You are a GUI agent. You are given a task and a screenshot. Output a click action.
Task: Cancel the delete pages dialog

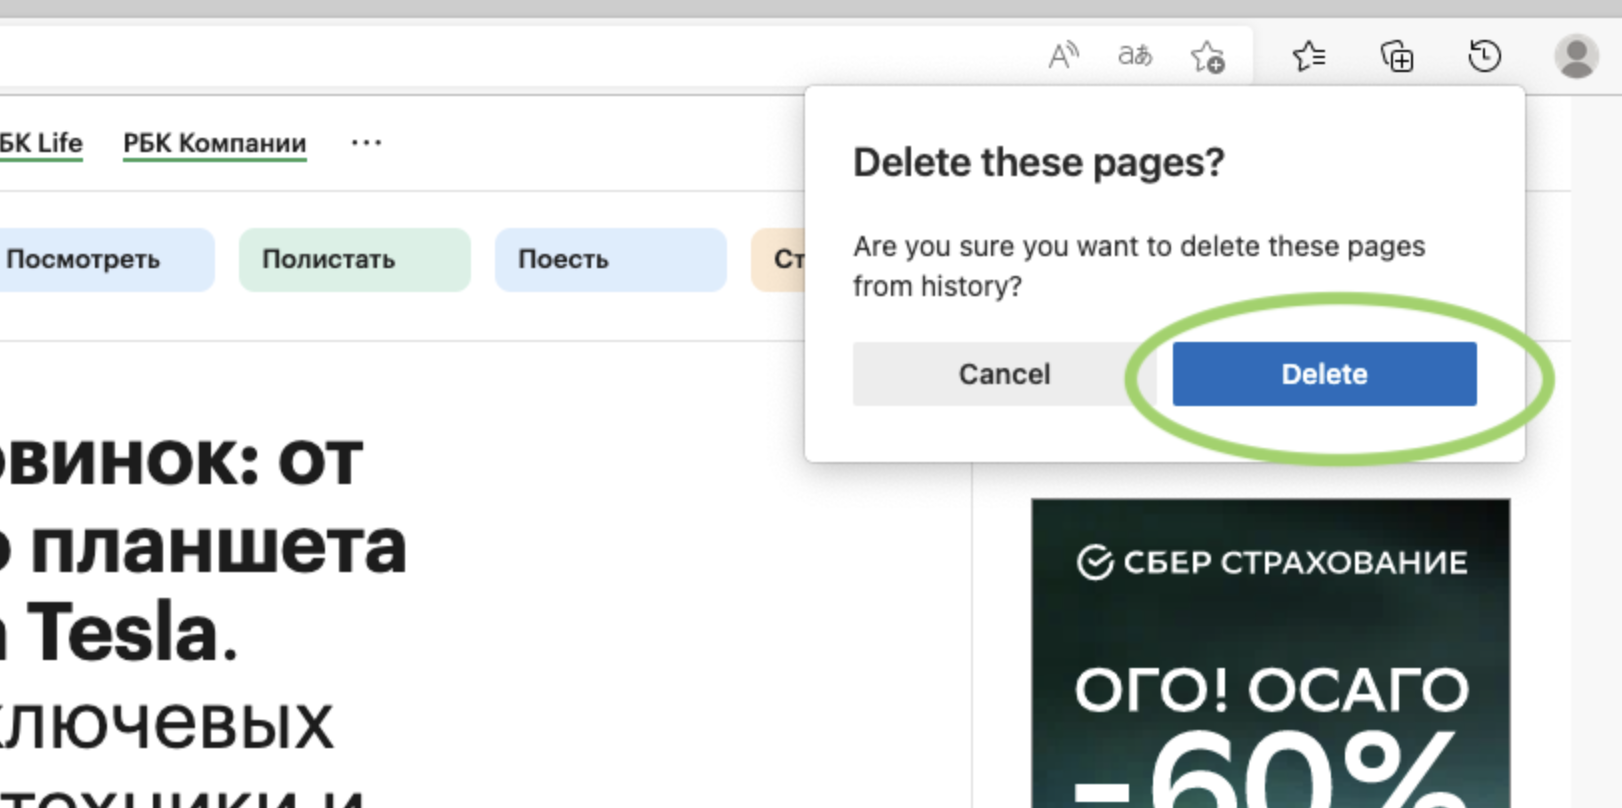pyautogui.click(x=1004, y=374)
